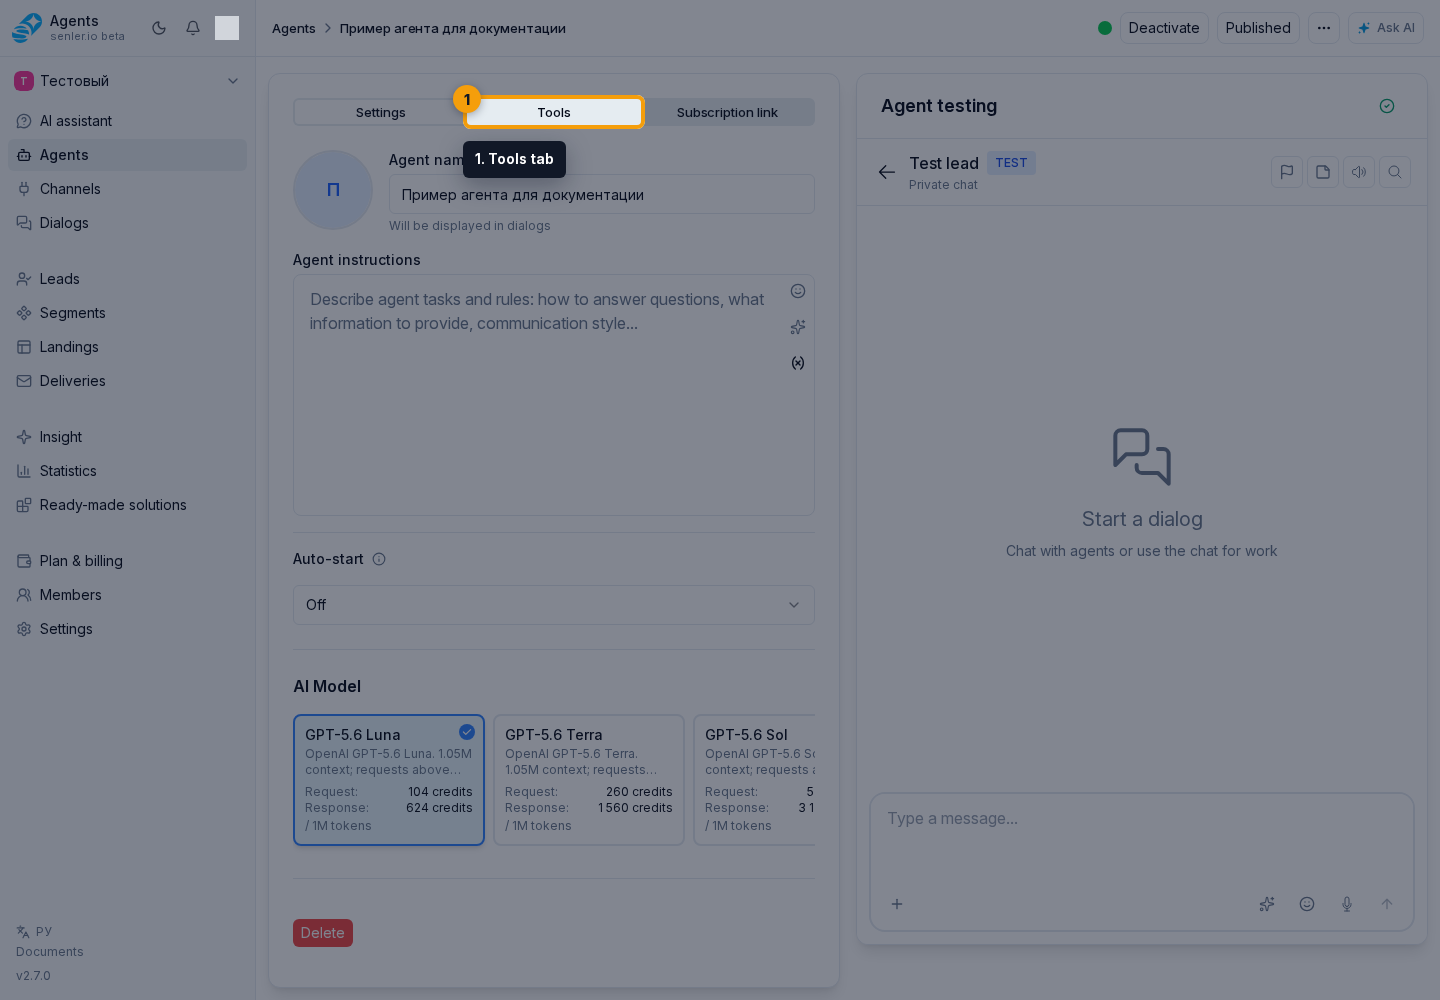Screen dimensions: 1440x1000
Task: Open Dialogs in sidebar
Action: [127, 223]
